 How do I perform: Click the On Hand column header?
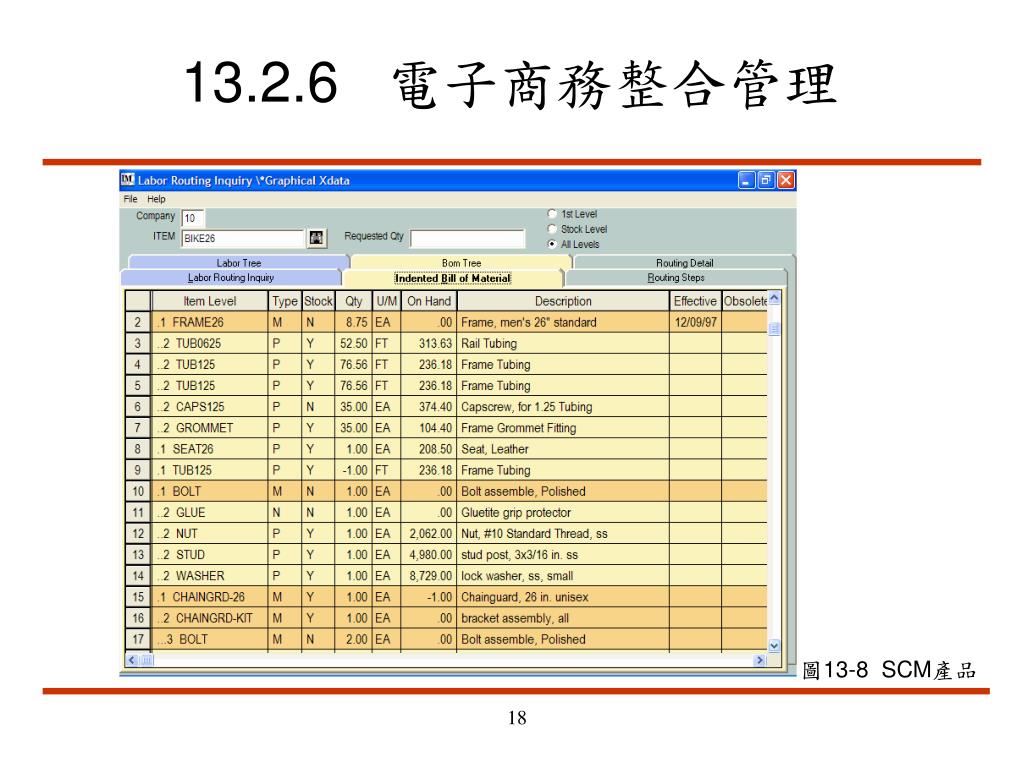429,301
